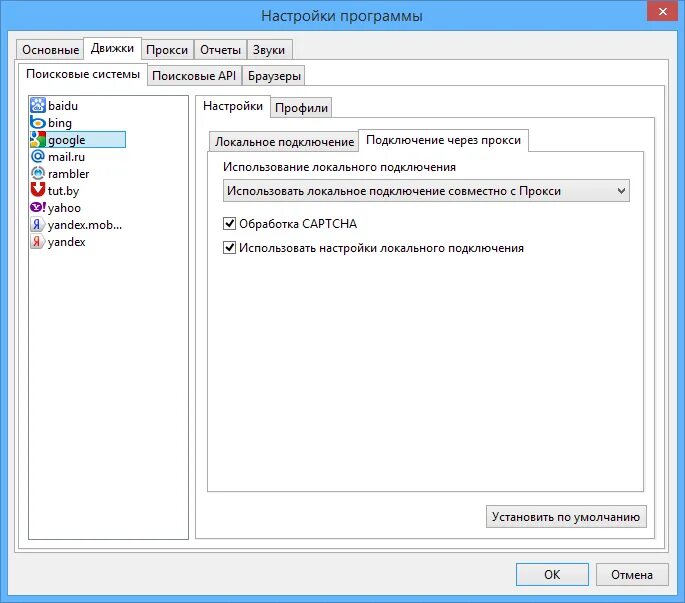Viewport: 685px width, 603px height.
Task: Select the Поисковые системы subtab
Action: pyautogui.click(x=83, y=74)
